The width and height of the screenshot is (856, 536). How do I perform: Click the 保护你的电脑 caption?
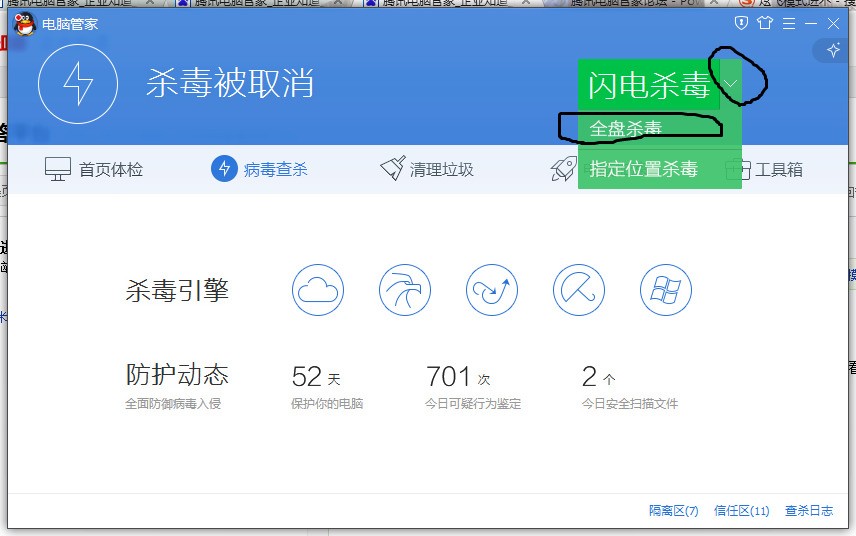[x=327, y=404]
